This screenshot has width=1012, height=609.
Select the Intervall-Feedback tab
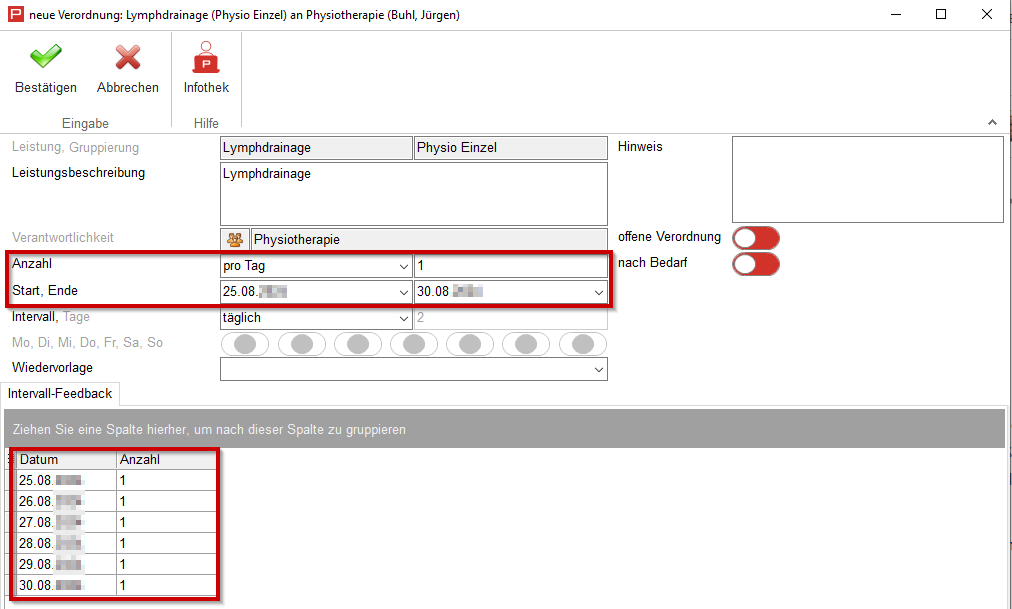tap(60, 393)
